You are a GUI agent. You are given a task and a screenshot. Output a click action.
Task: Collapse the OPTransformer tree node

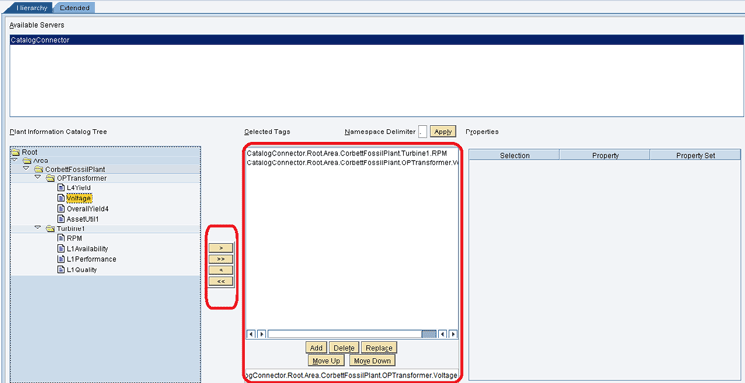(x=38, y=177)
